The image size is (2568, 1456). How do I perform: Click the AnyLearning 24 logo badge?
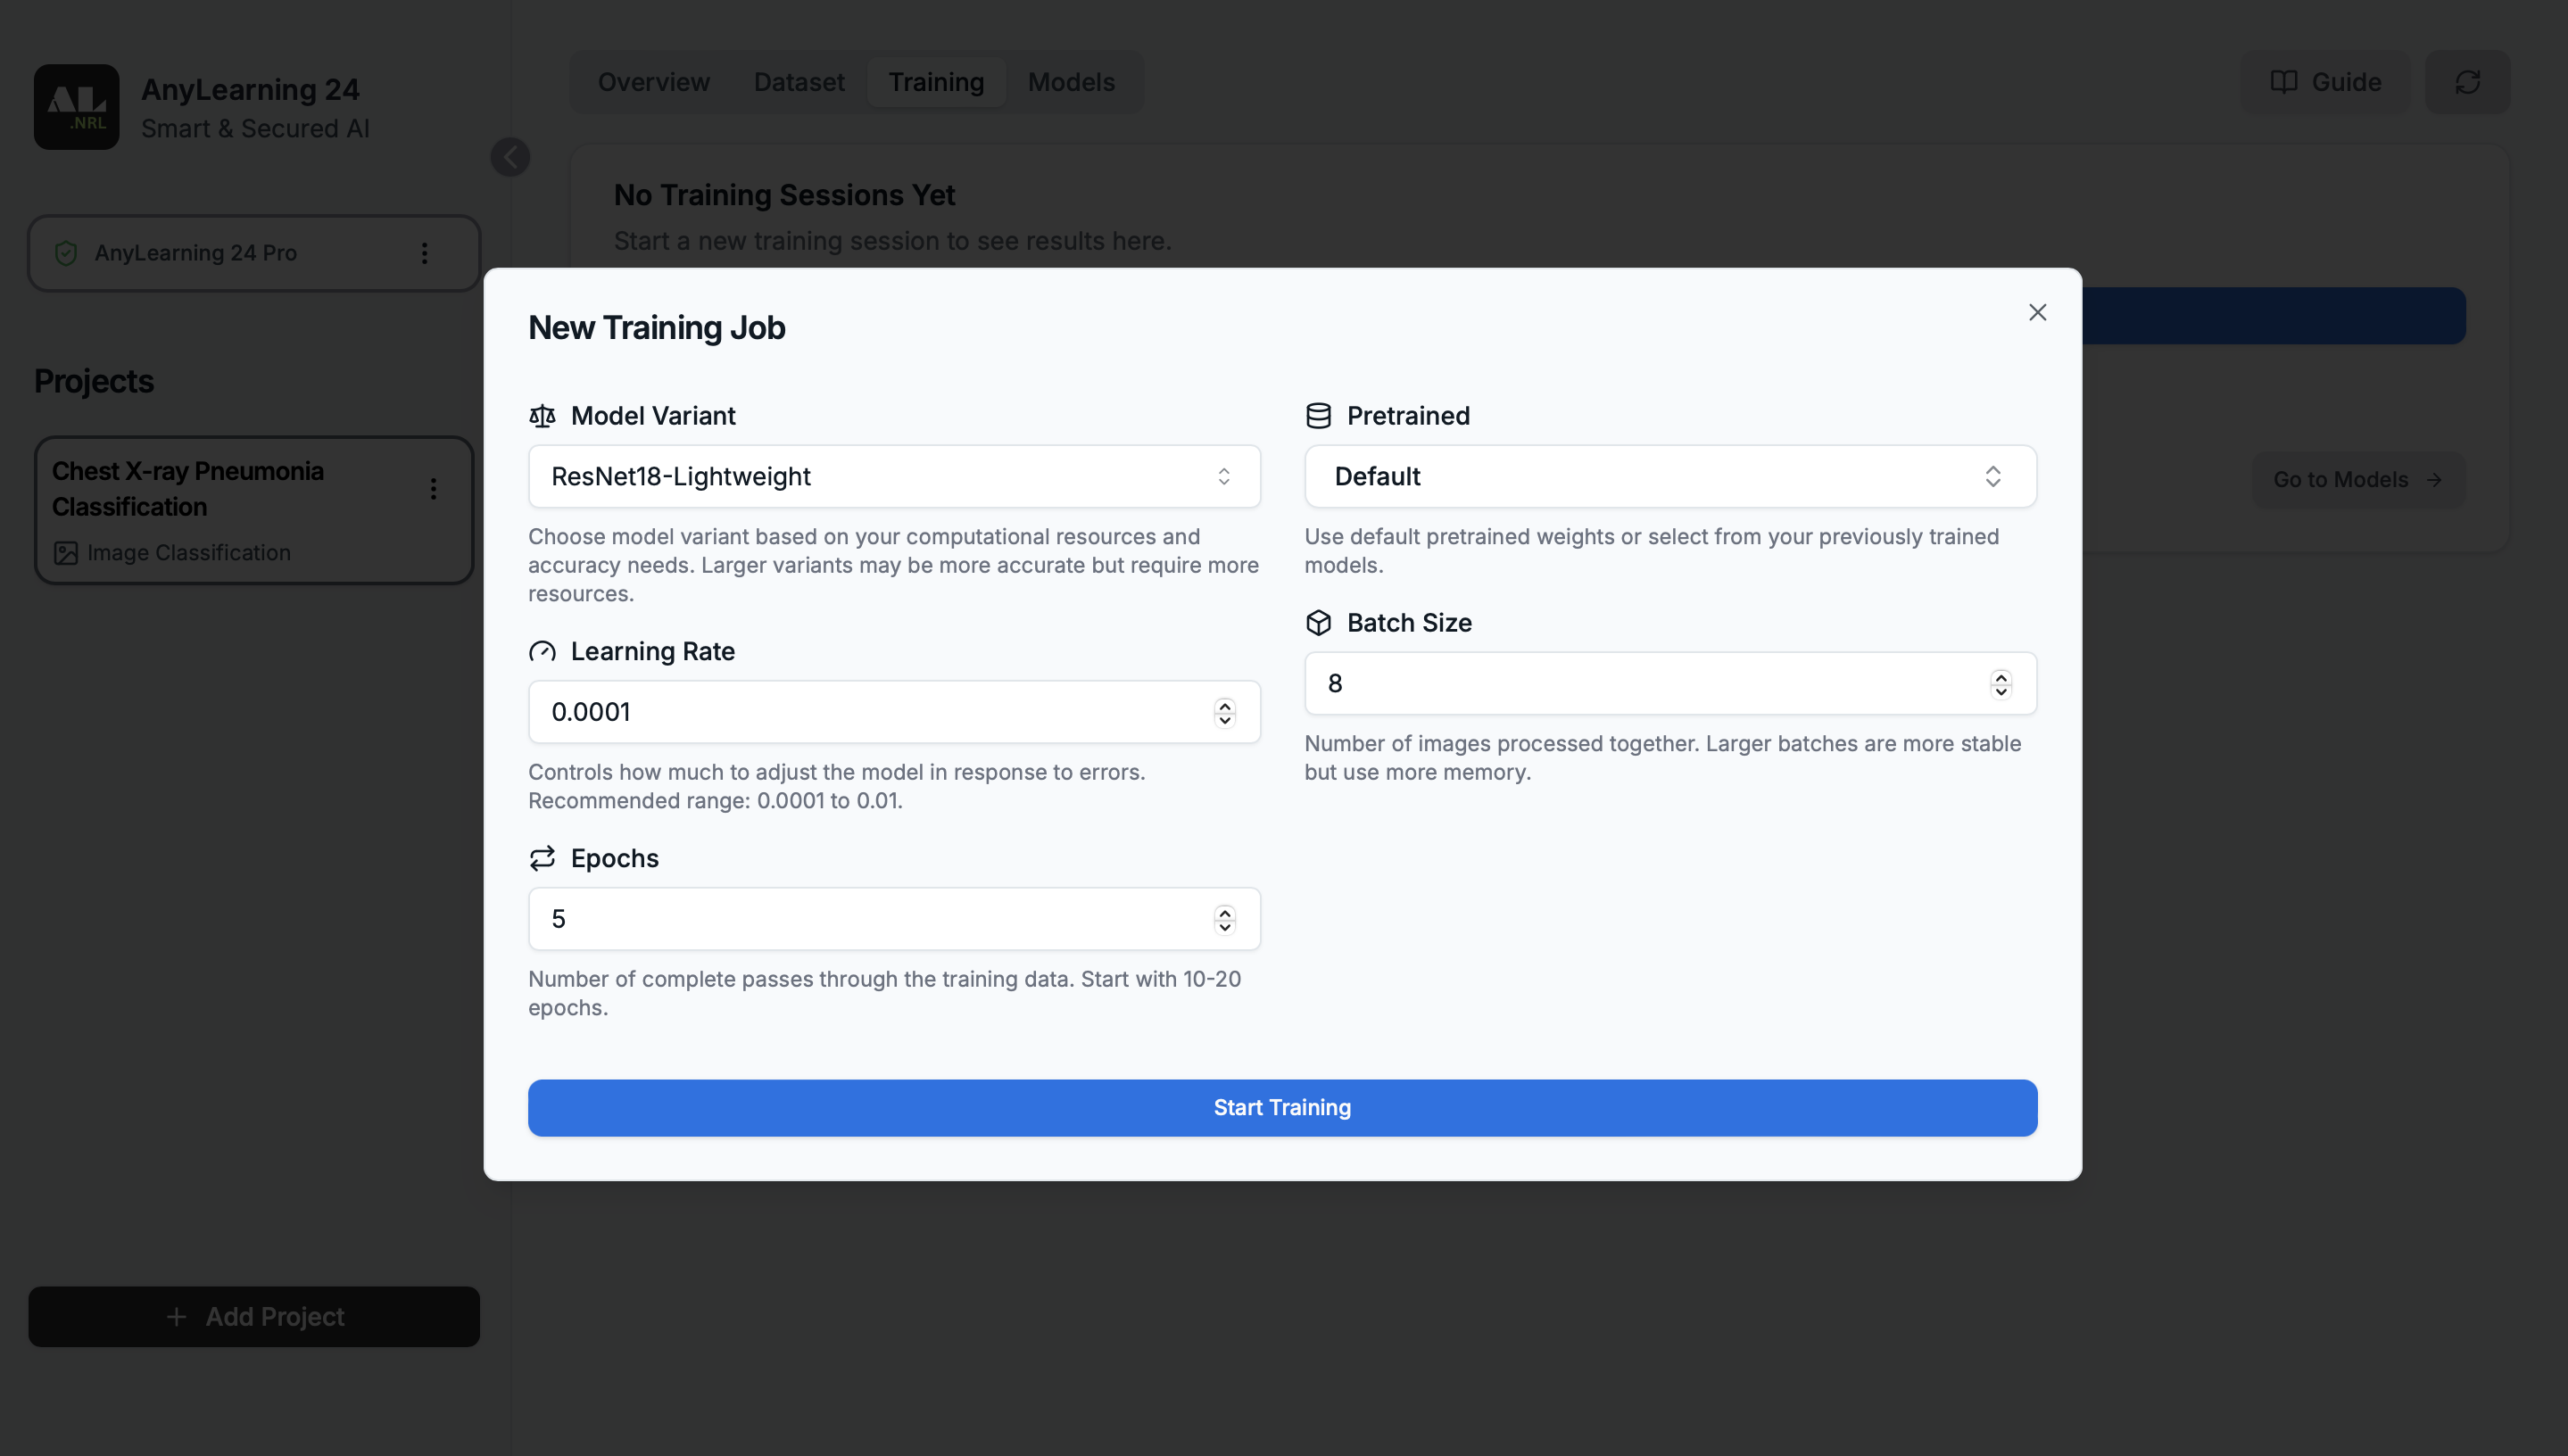coord(77,107)
